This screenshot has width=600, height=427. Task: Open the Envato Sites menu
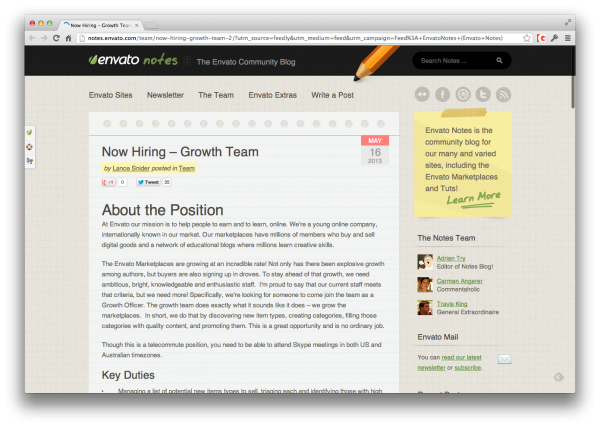(x=111, y=95)
